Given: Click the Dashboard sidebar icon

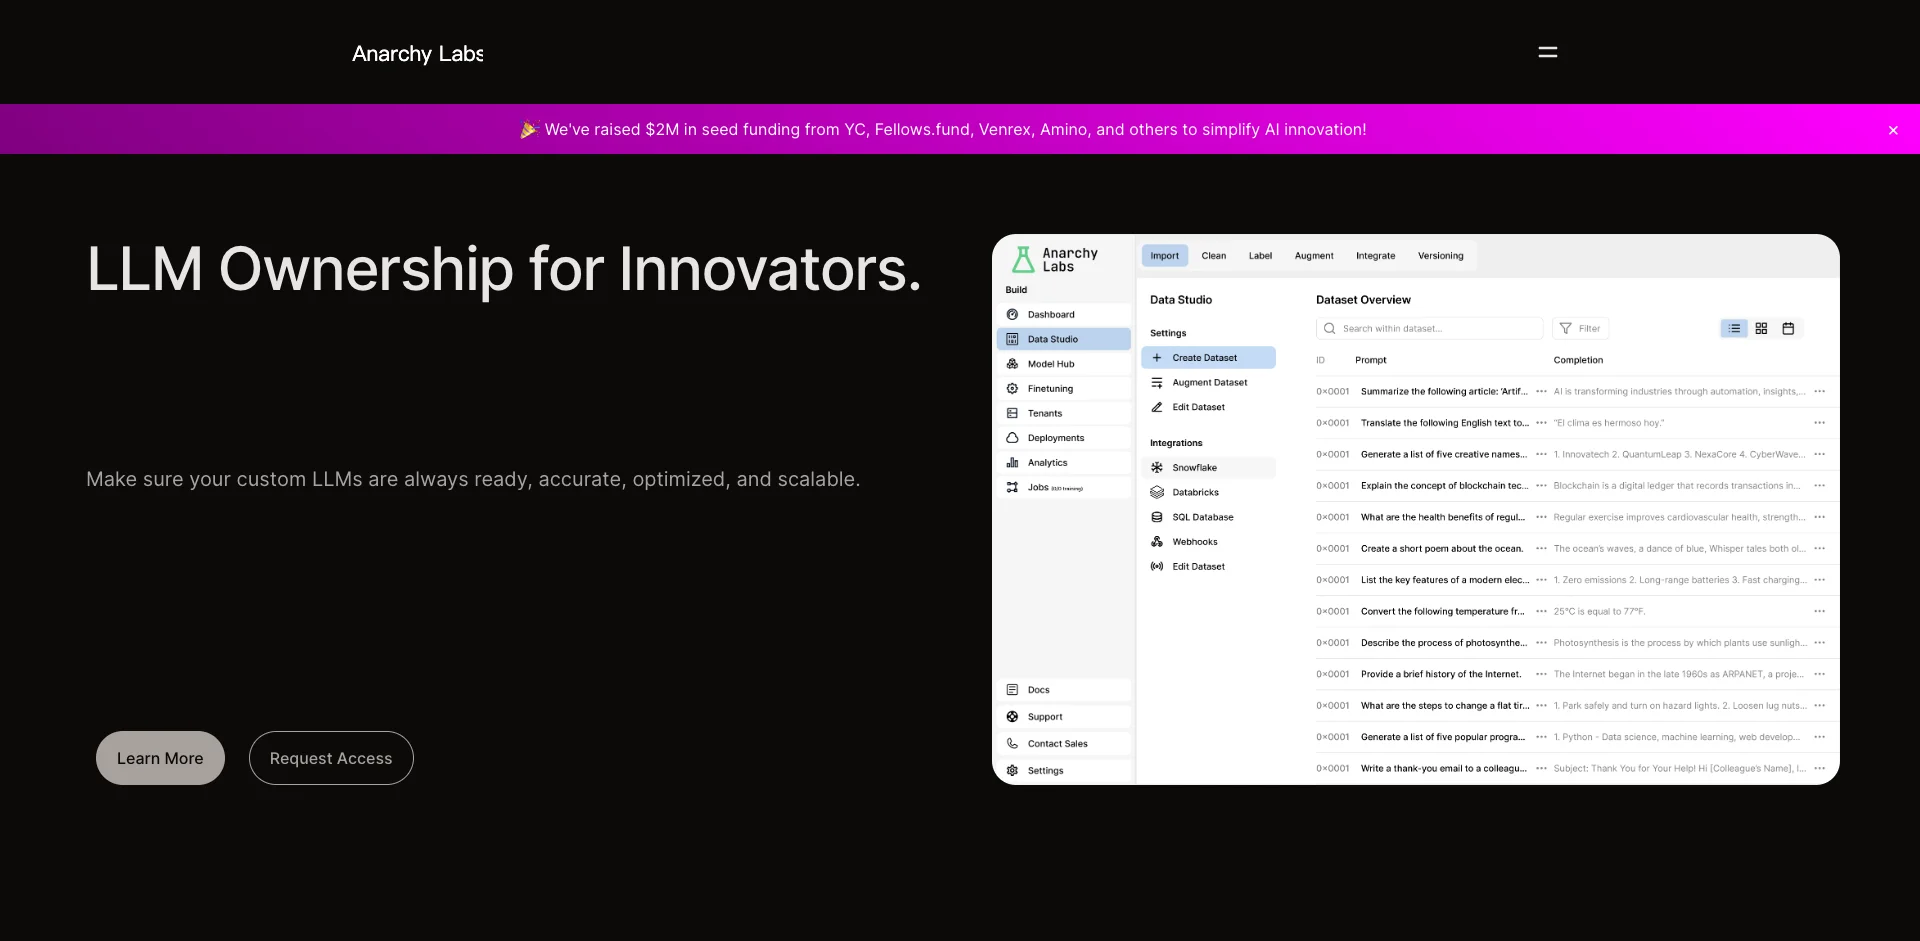Looking at the screenshot, I should click(1012, 314).
